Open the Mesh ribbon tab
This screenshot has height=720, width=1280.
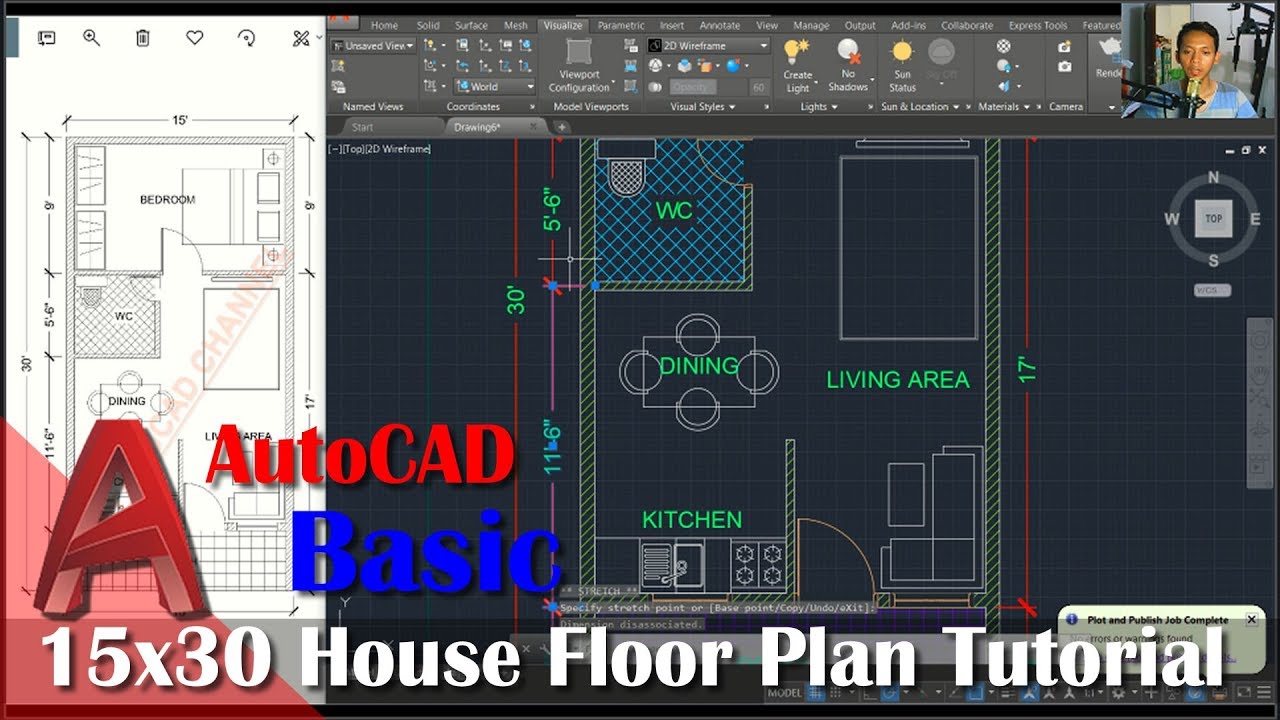click(x=516, y=25)
